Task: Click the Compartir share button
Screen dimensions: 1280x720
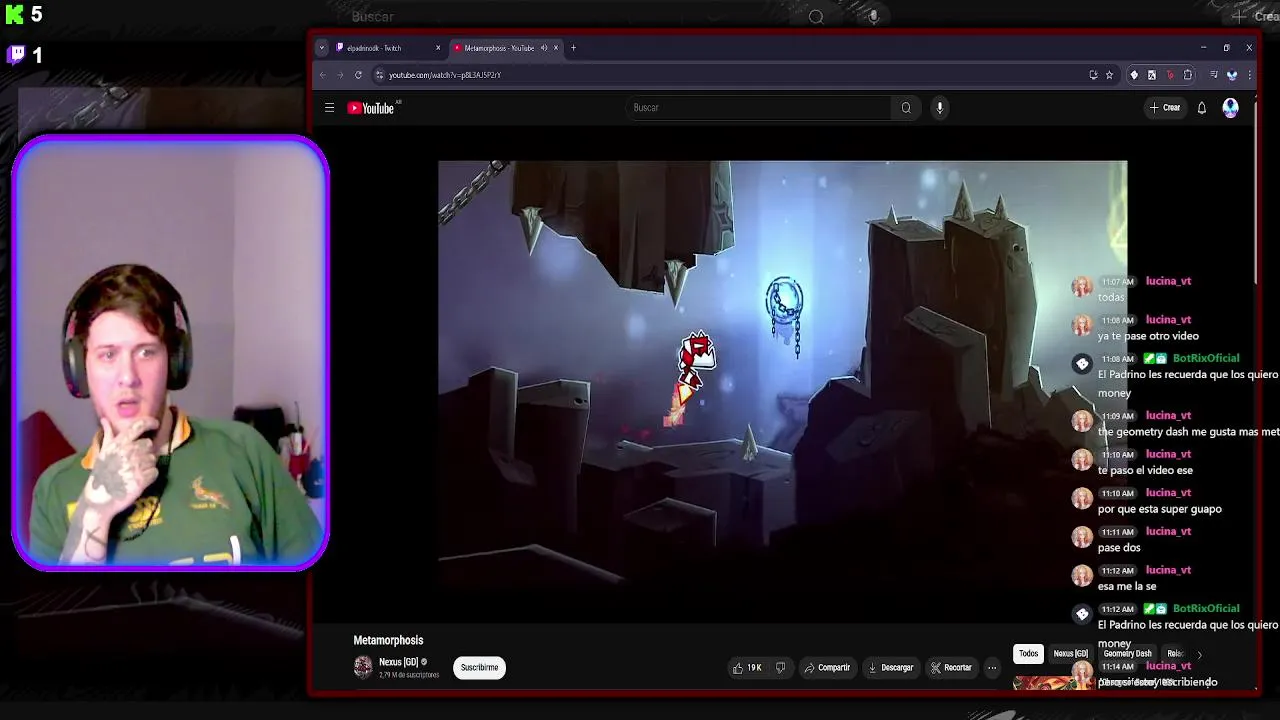Action: (827, 668)
